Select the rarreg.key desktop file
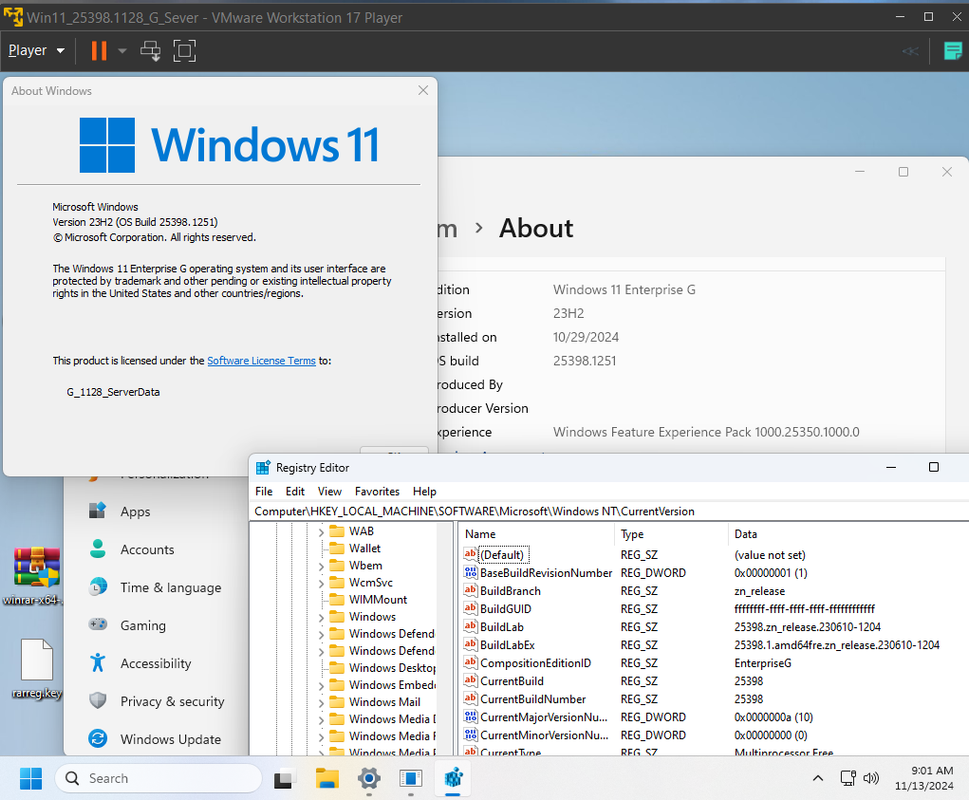The image size is (969, 800). click(36, 669)
